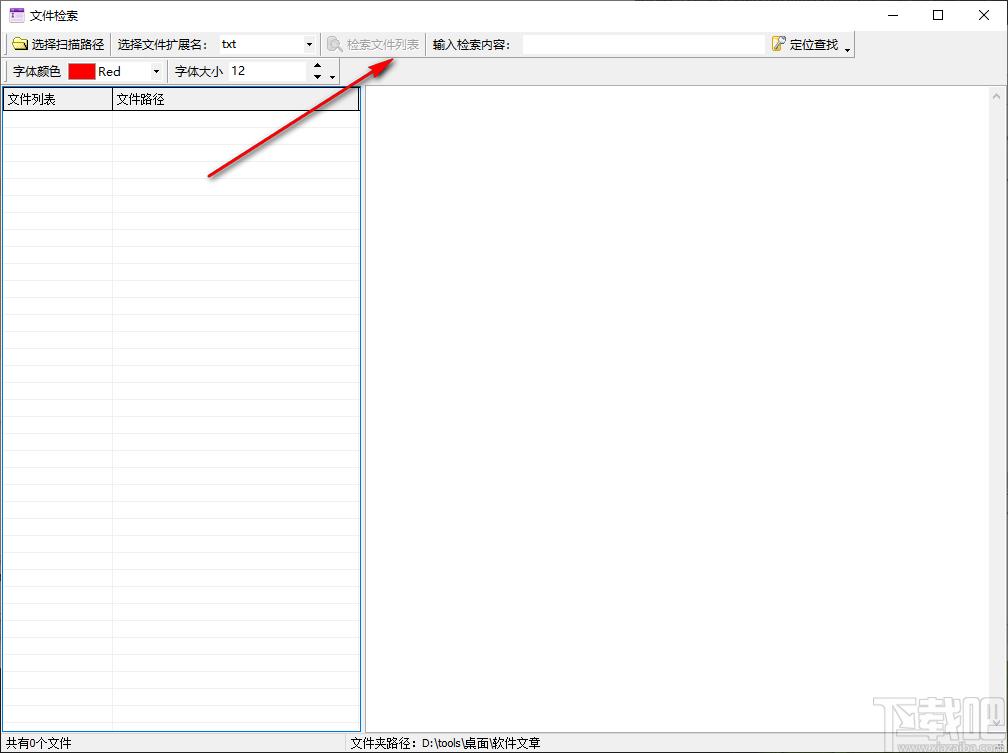The height and width of the screenshot is (753, 1008).
Task: Click the app icon in title bar
Action: 16,15
